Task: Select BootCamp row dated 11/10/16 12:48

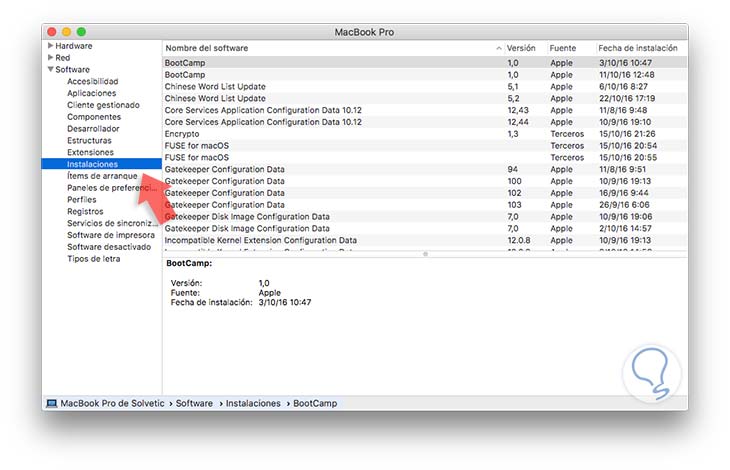Action: click(425, 74)
